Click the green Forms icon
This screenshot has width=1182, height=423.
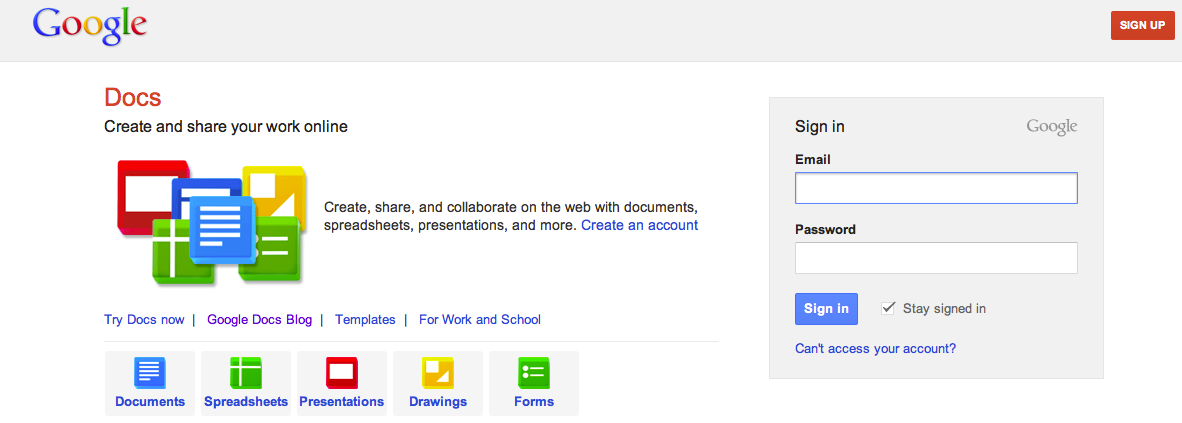534,373
